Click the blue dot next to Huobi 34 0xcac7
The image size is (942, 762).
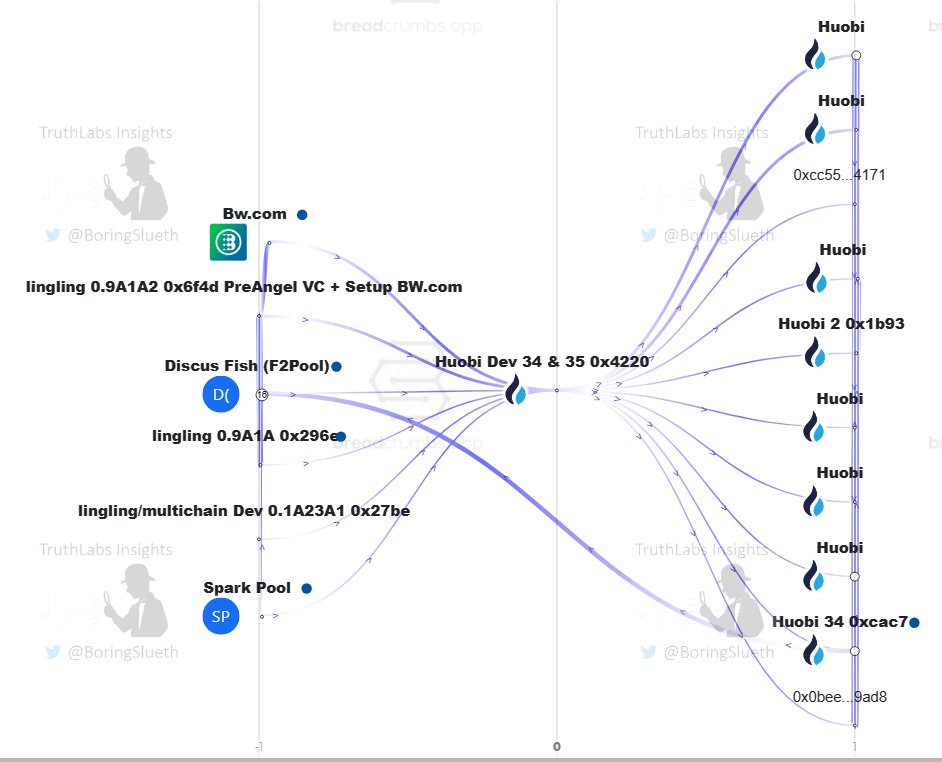pyautogui.click(x=915, y=623)
